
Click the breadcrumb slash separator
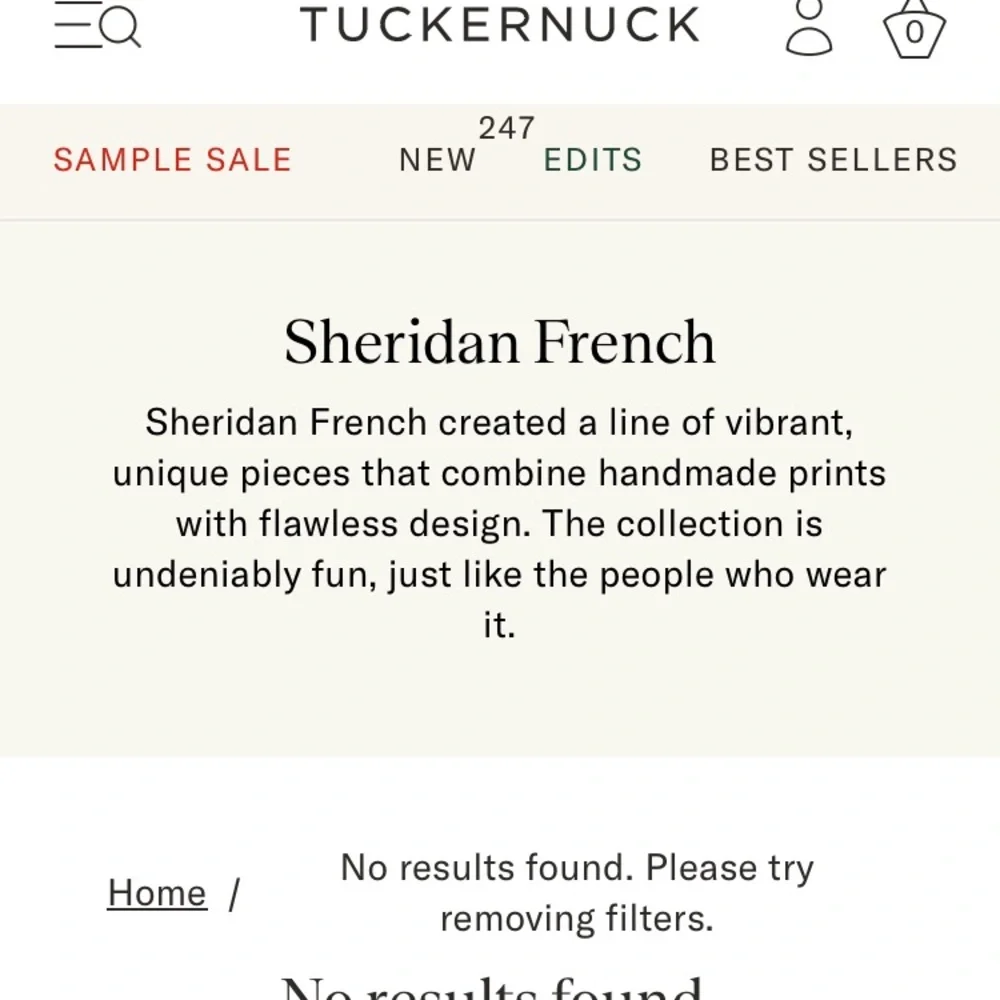coord(233,892)
